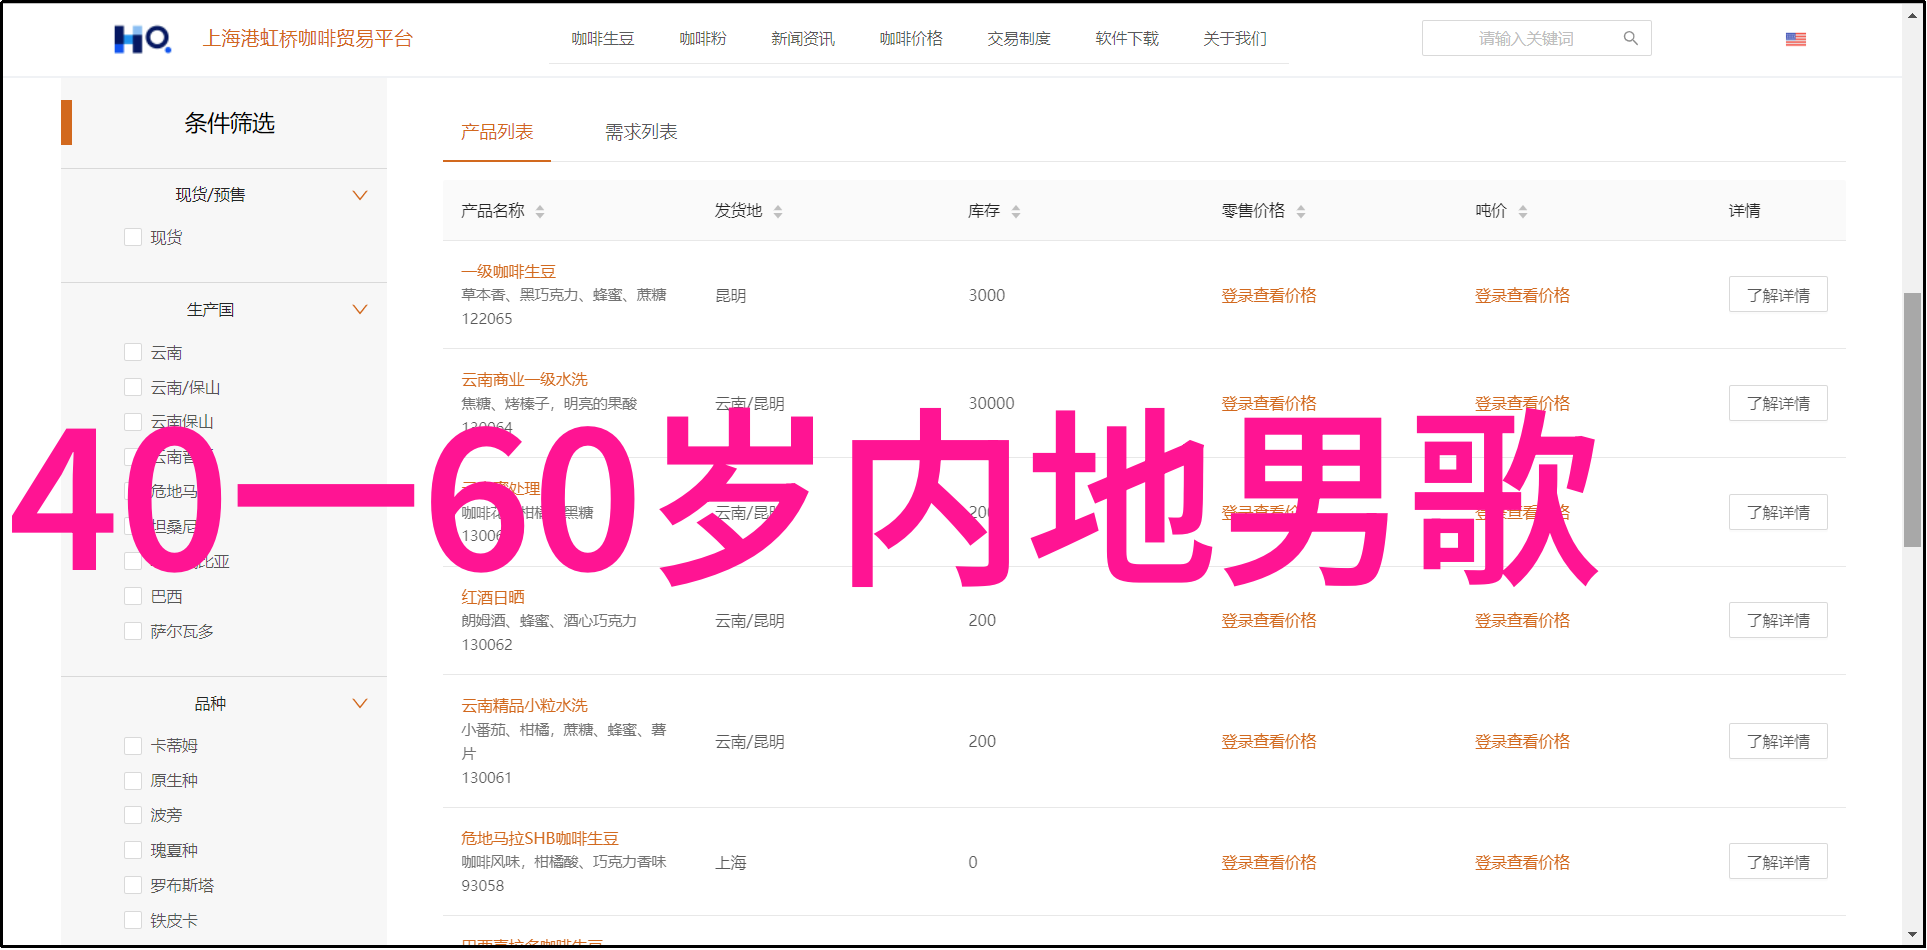Viewport: 1927px width, 950px height.
Task: Click retail 登录查看价格 for 危地马拉SHB咖啡生豆
Action: point(1269,862)
